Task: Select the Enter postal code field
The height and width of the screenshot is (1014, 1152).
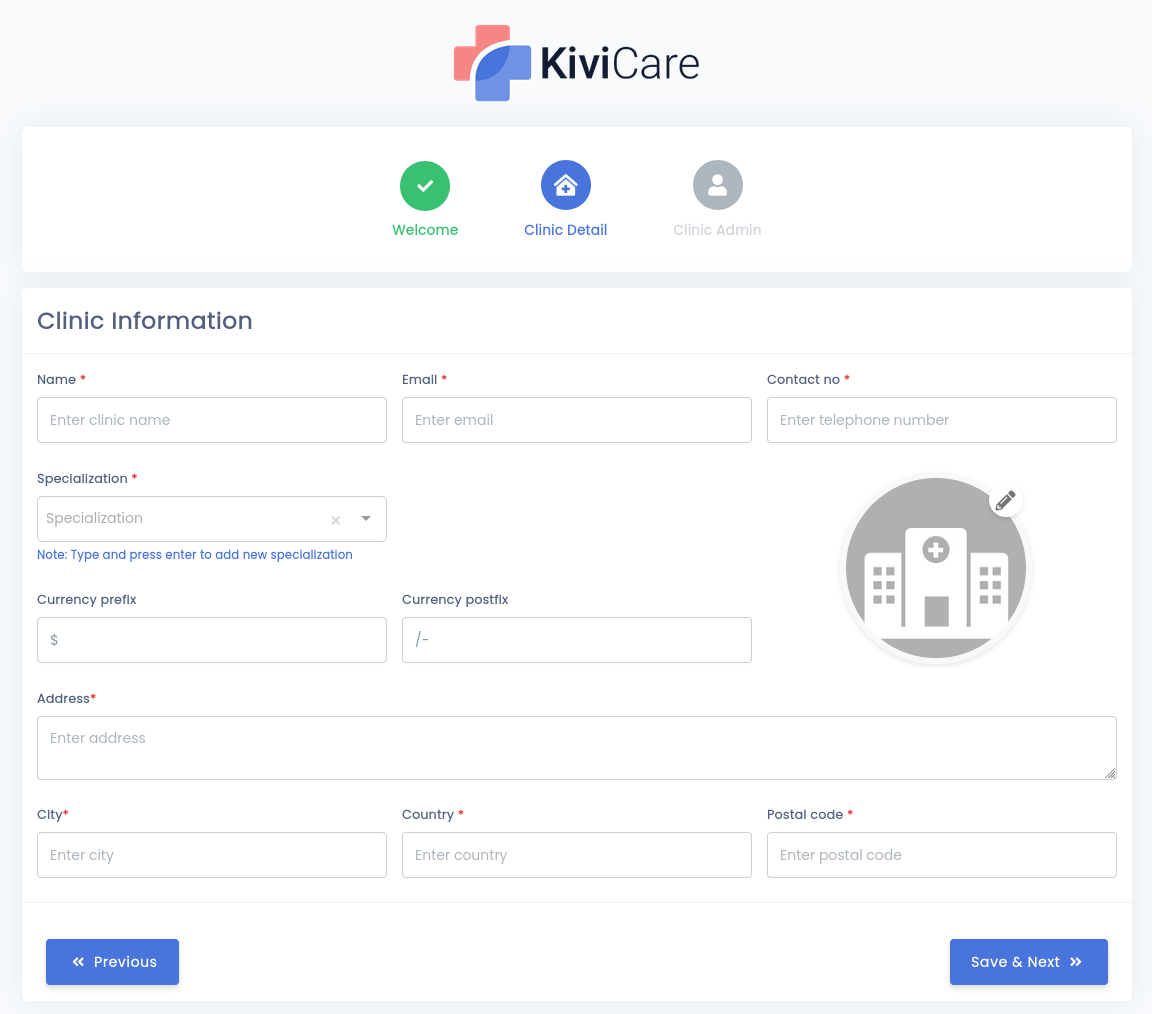Action: click(x=941, y=855)
